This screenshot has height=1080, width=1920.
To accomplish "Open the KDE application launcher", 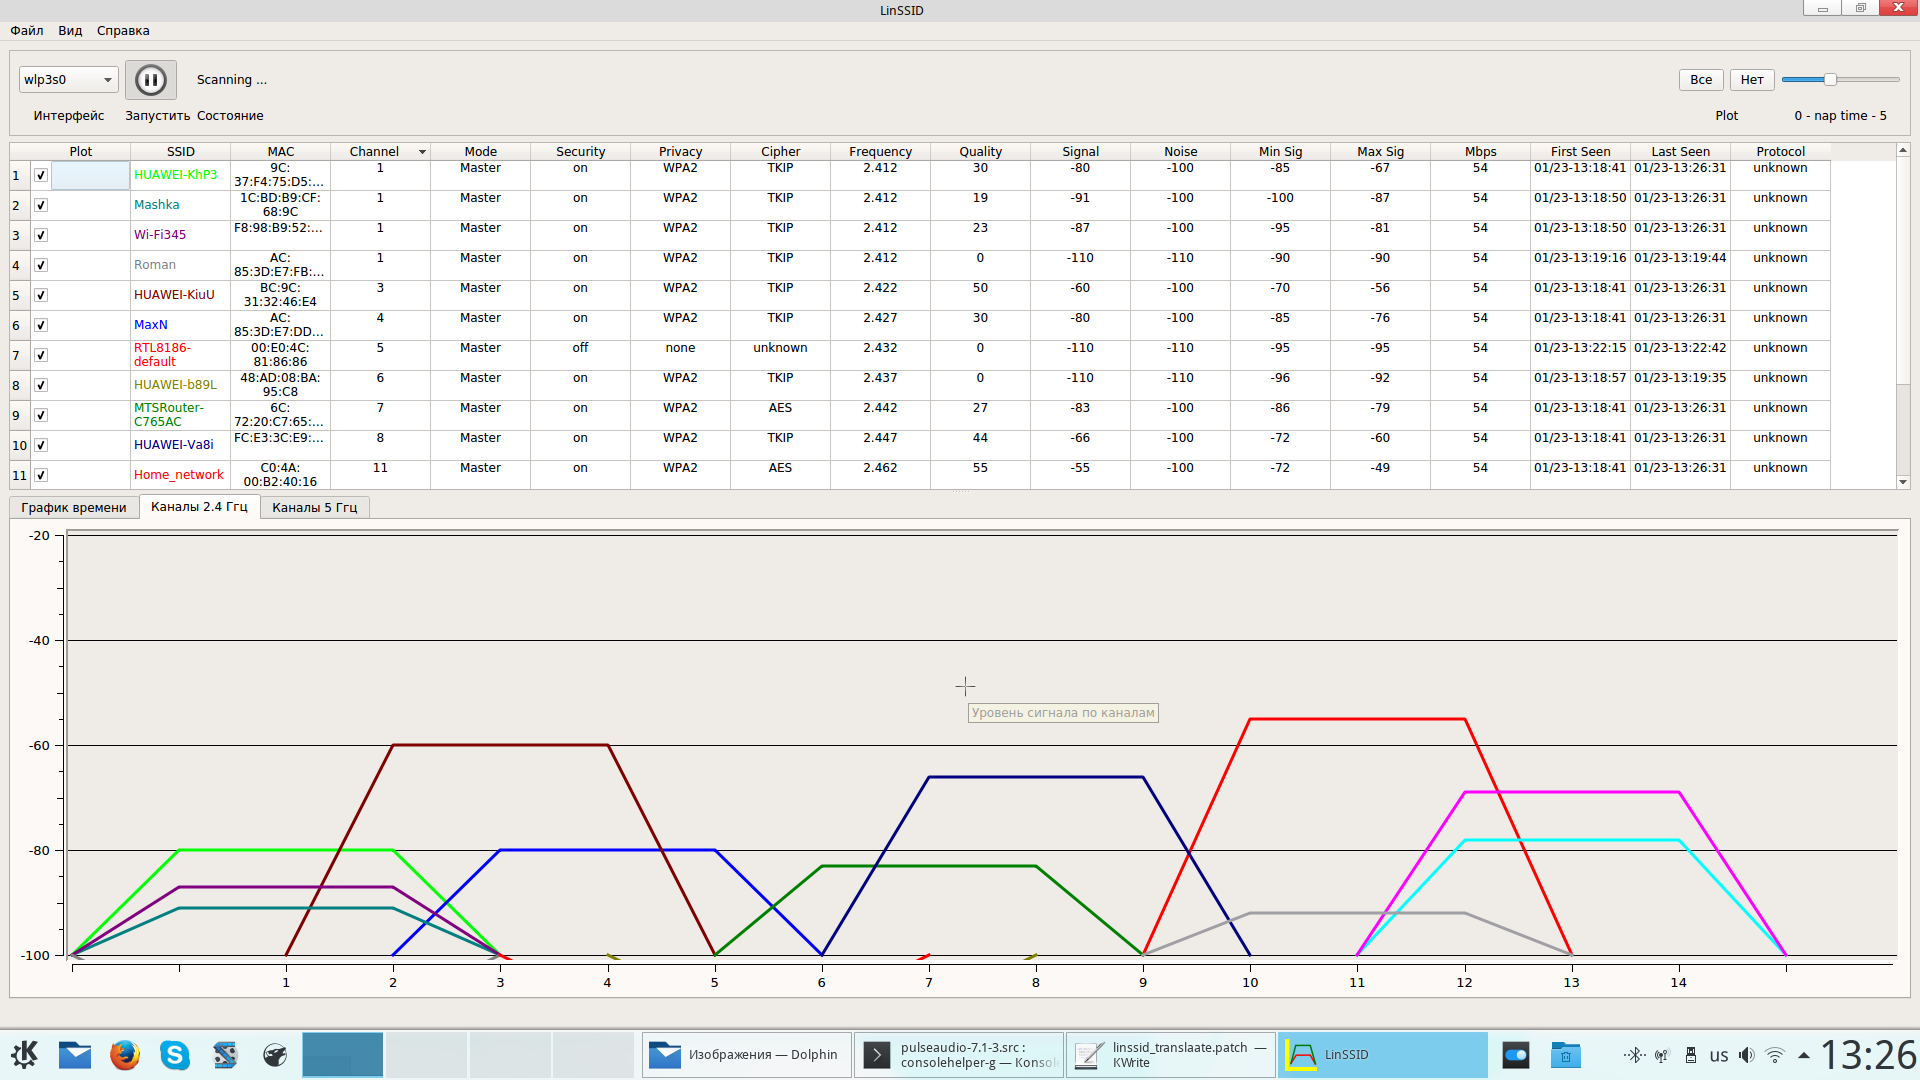I will (x=25, y=1055).
